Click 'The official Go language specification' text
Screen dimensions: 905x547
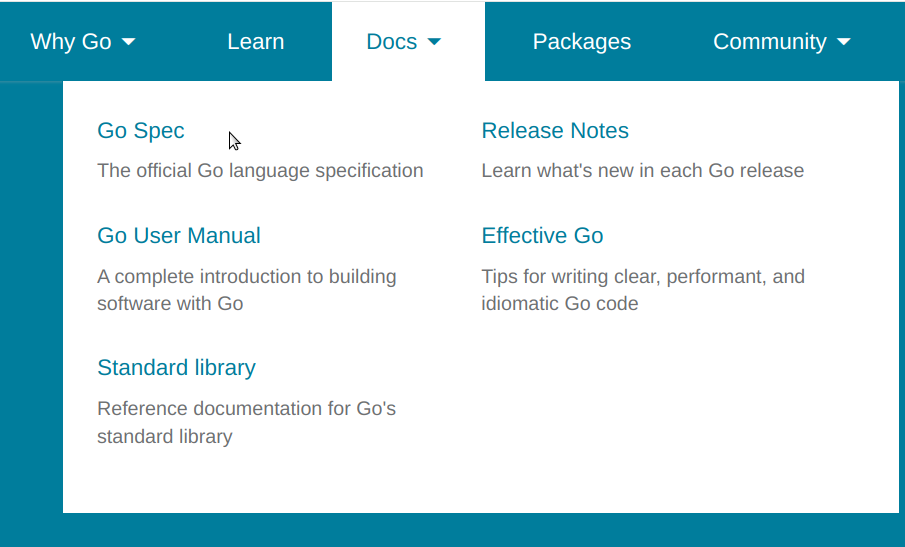260,171
